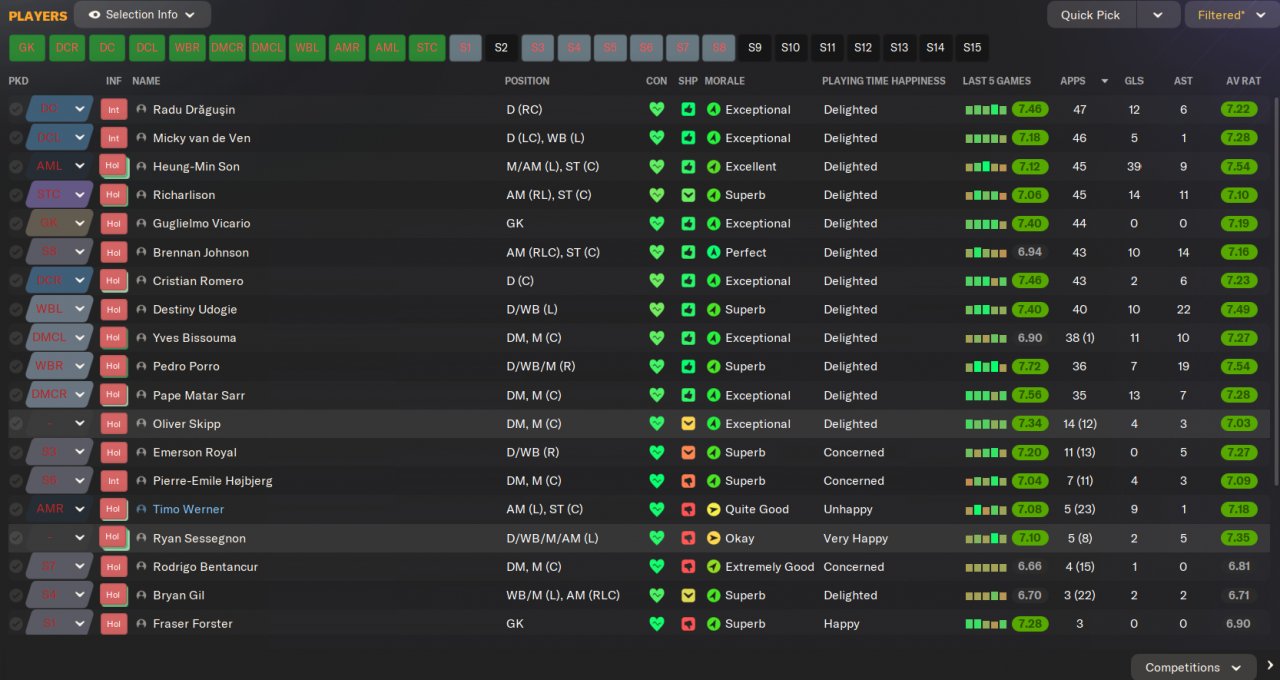Image resolution: width=1280 pixels, height=680 pixels.
Task: Click Timo Werner's Unhappy playing time text
Action: [850, 509]
